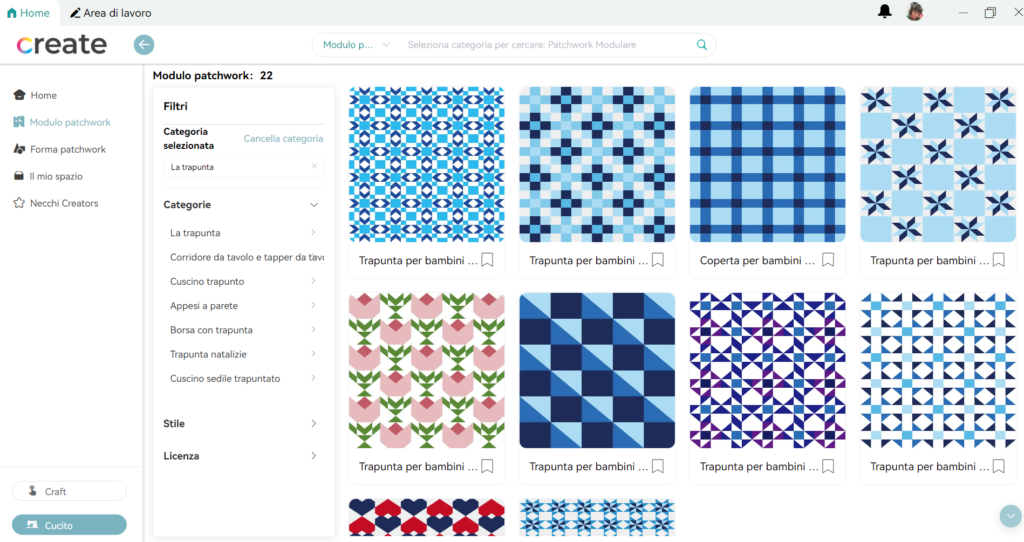Click into the search category input field
This screenshot has height=542, width=1024.
540,45
